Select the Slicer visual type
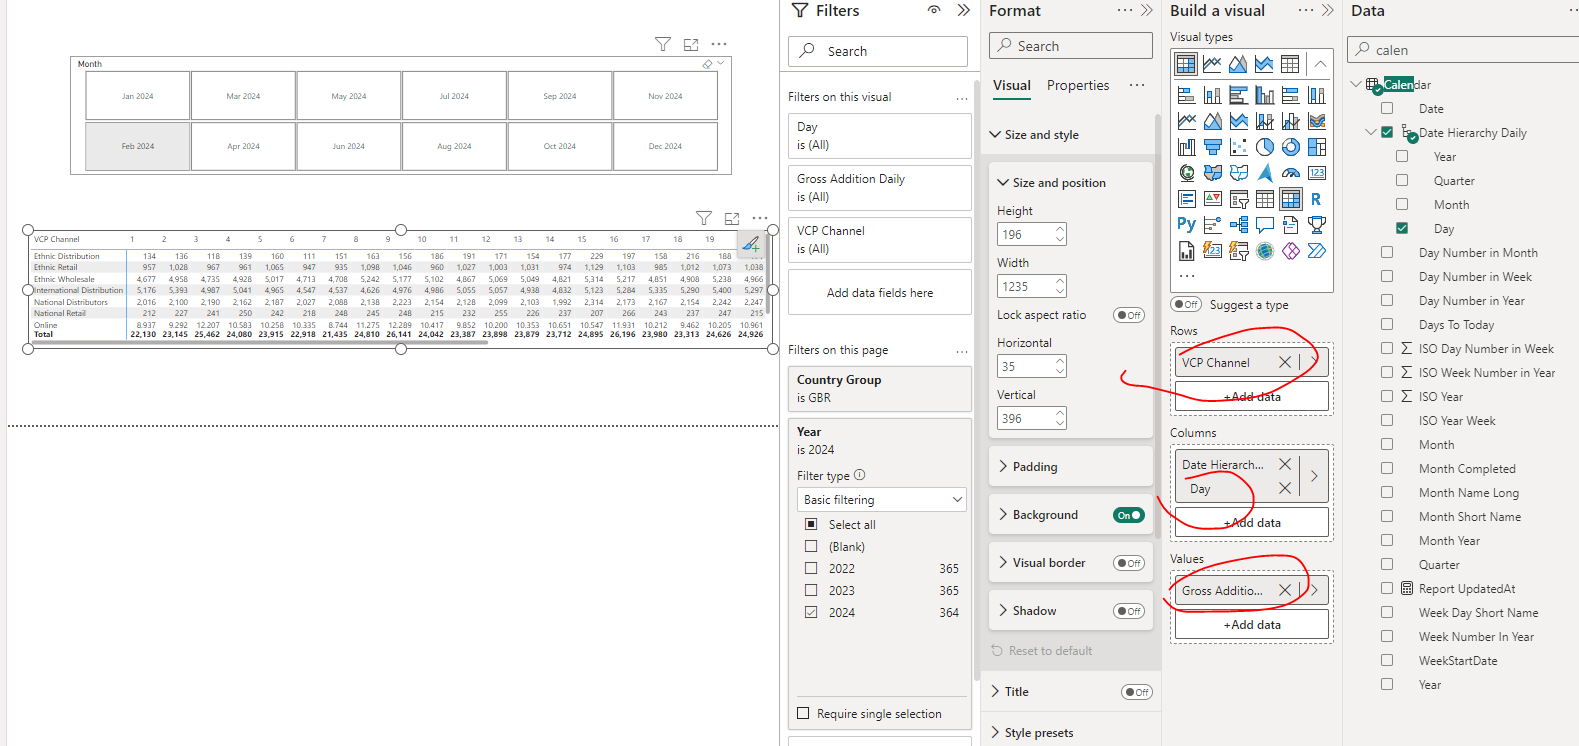 click(x=1239, y=199)
